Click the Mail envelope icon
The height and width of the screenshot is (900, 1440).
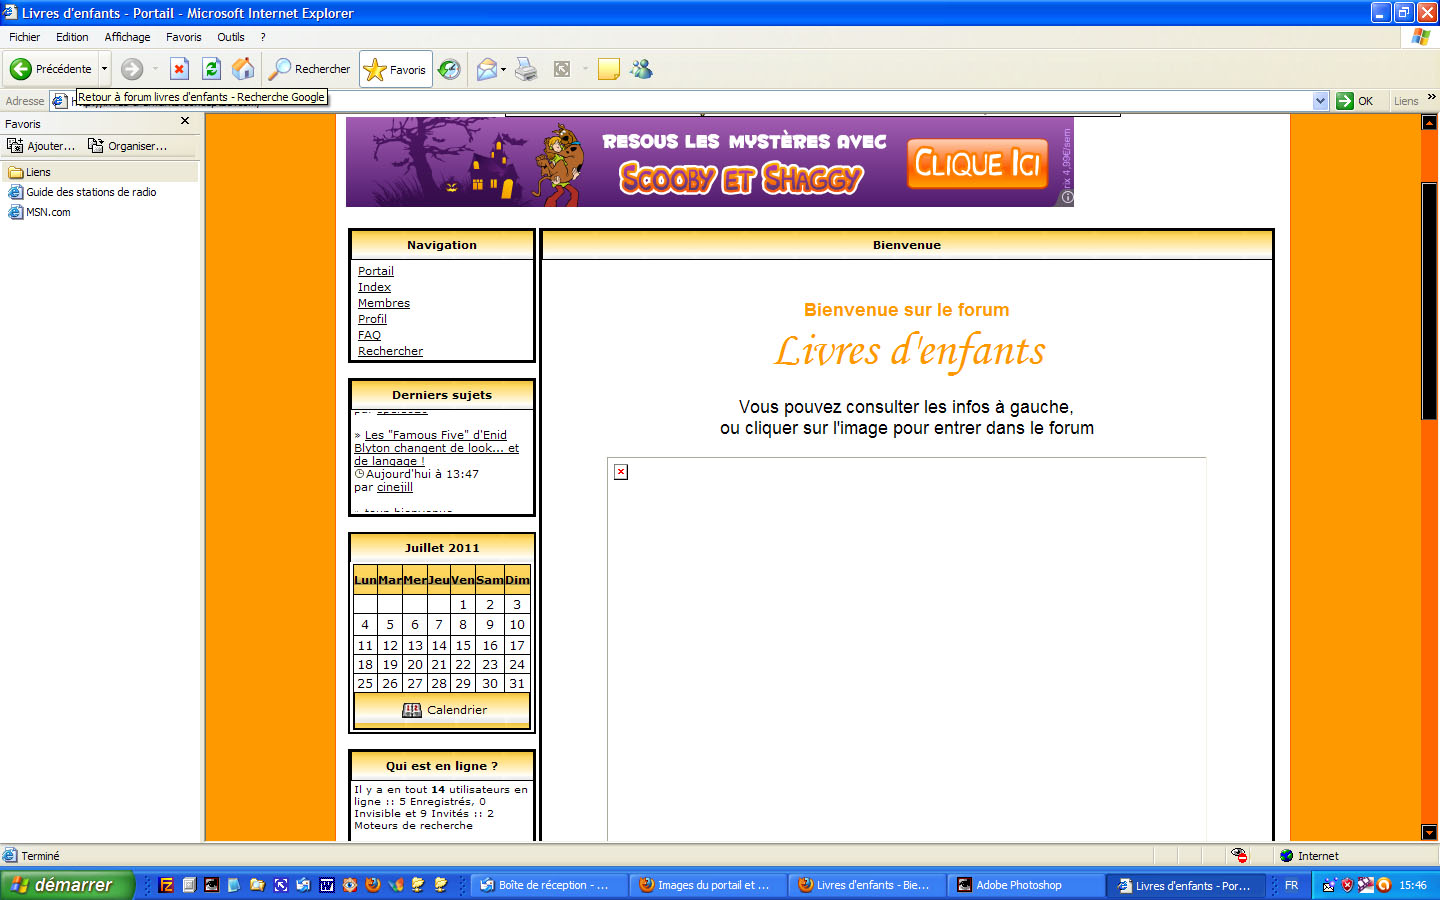click(487, 69)
